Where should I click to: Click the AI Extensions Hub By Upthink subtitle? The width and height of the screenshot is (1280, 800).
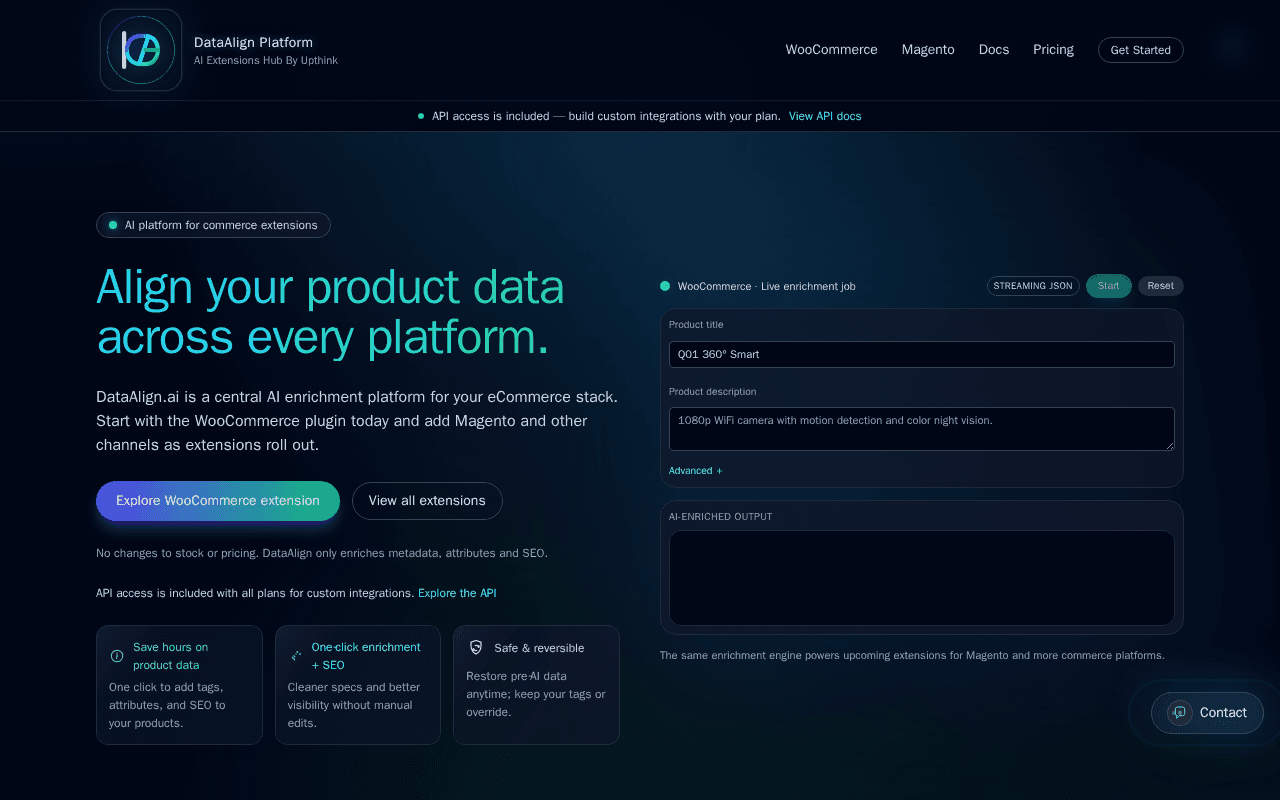pos(266,61)
